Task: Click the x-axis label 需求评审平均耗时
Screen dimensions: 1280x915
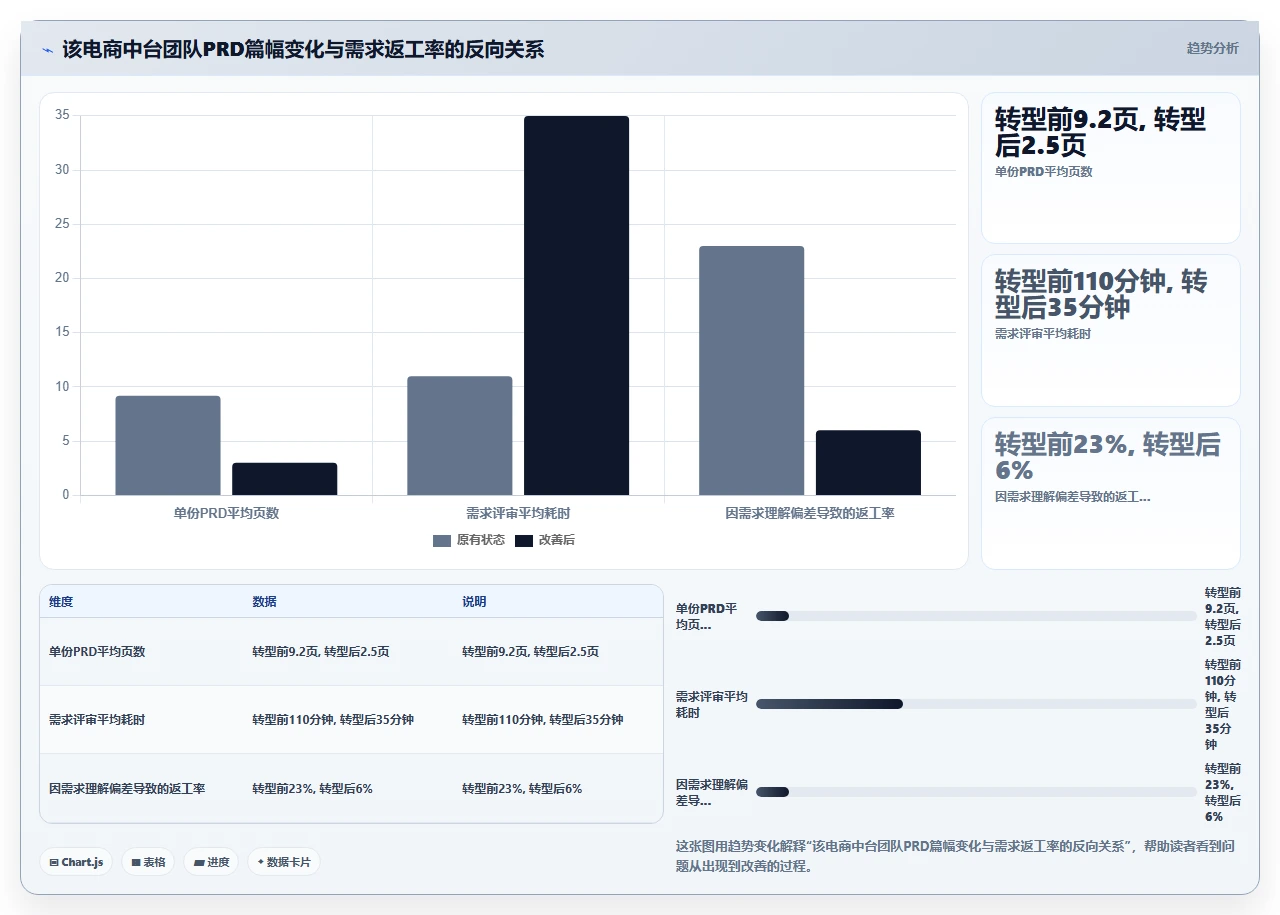Action: click(518, 513)
